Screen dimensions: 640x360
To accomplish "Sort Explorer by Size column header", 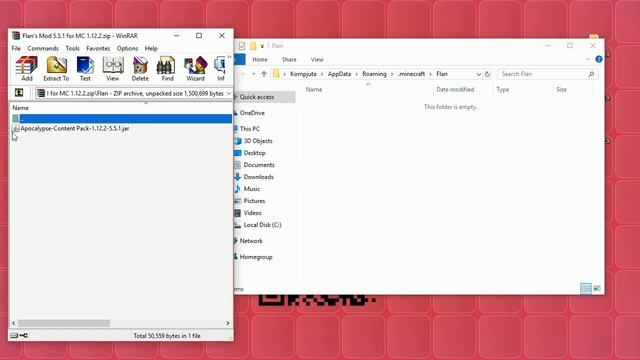I will pos(561,89).
